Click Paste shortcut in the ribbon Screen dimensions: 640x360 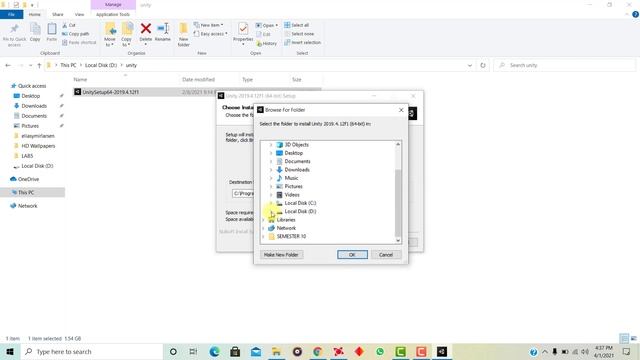click(x=79, y=42)
